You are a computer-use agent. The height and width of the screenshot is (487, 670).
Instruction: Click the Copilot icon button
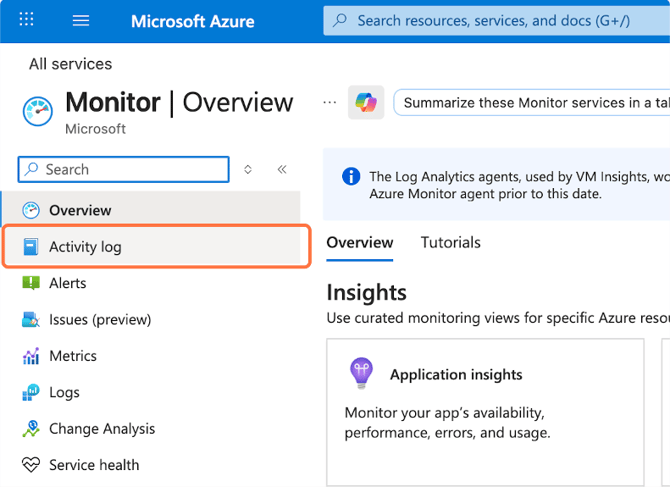coord(366,102)
